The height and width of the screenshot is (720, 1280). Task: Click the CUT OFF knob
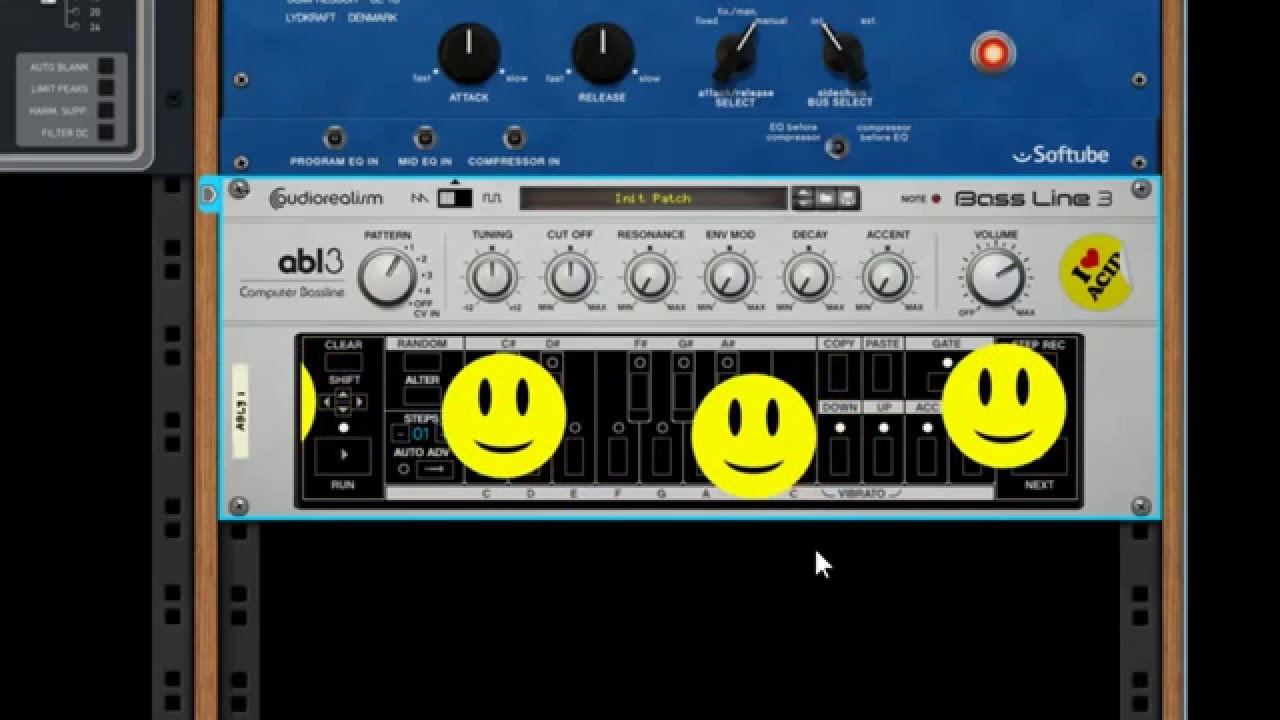571,277
